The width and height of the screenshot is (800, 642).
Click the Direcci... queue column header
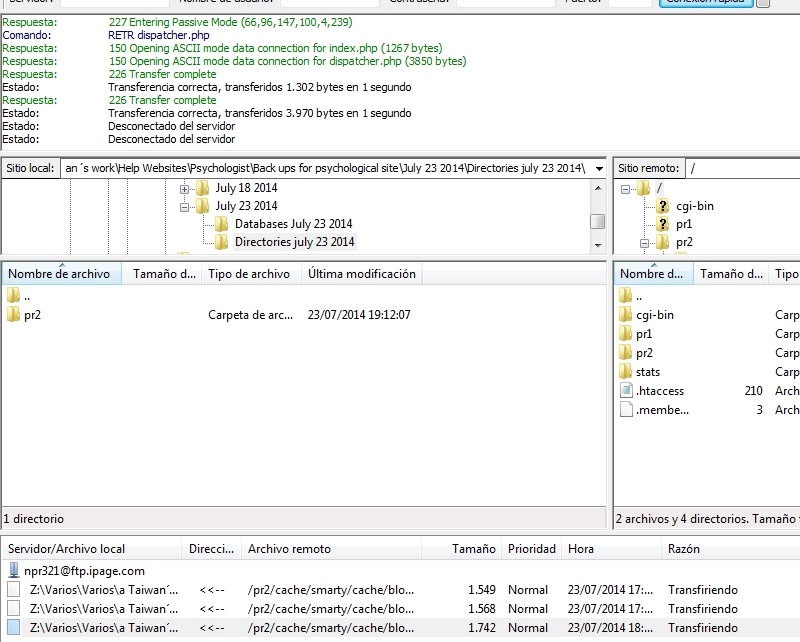tap(211, 549)
